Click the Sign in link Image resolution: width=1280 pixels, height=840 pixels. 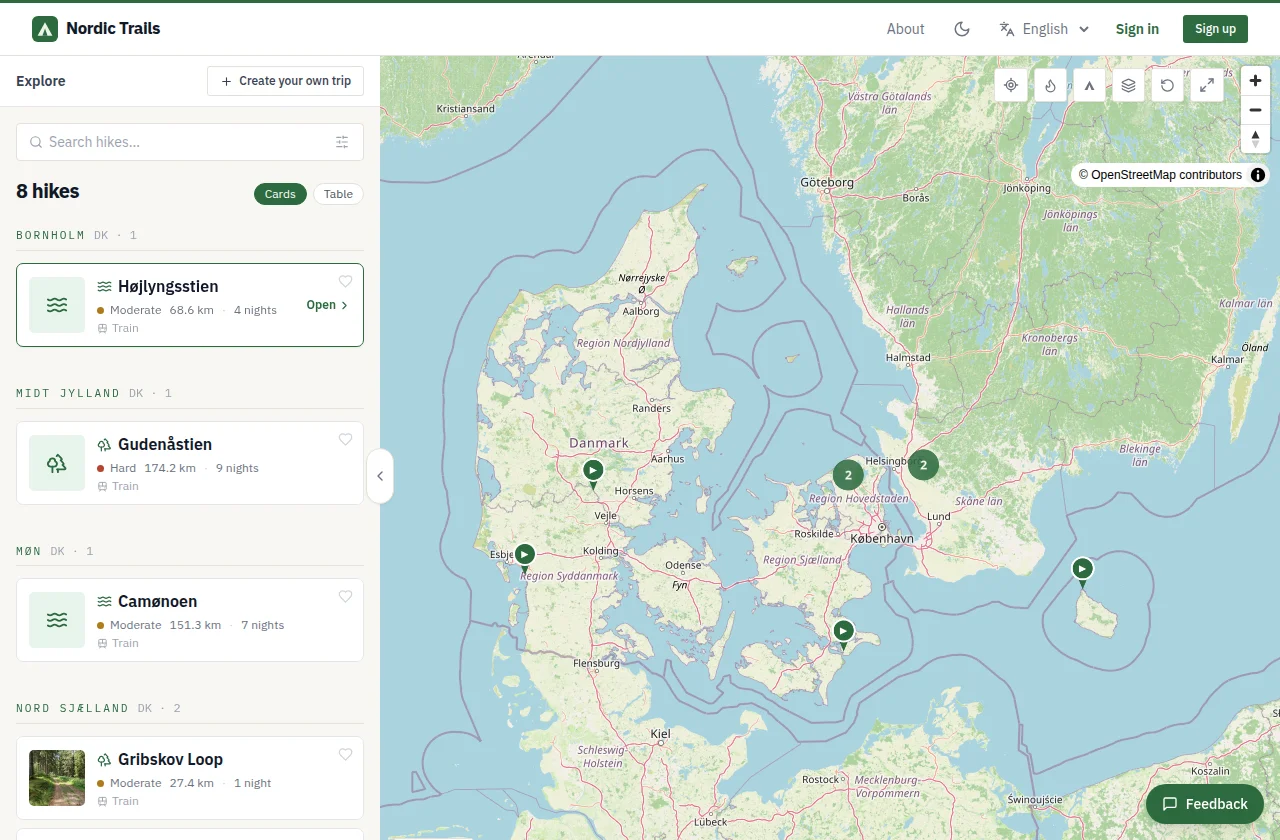[x=1137, y=29]
